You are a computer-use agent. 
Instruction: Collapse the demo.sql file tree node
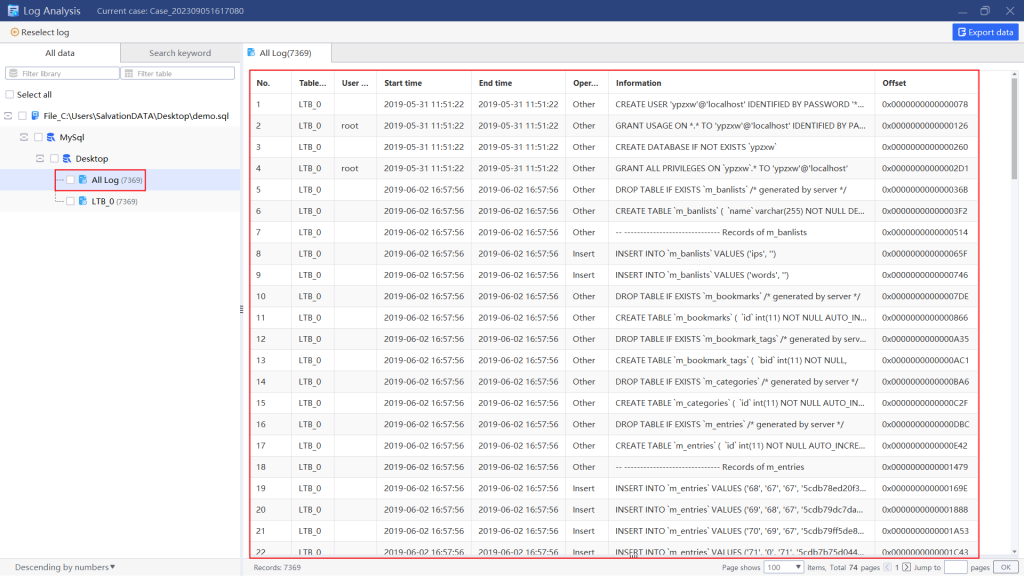[9, 116]
